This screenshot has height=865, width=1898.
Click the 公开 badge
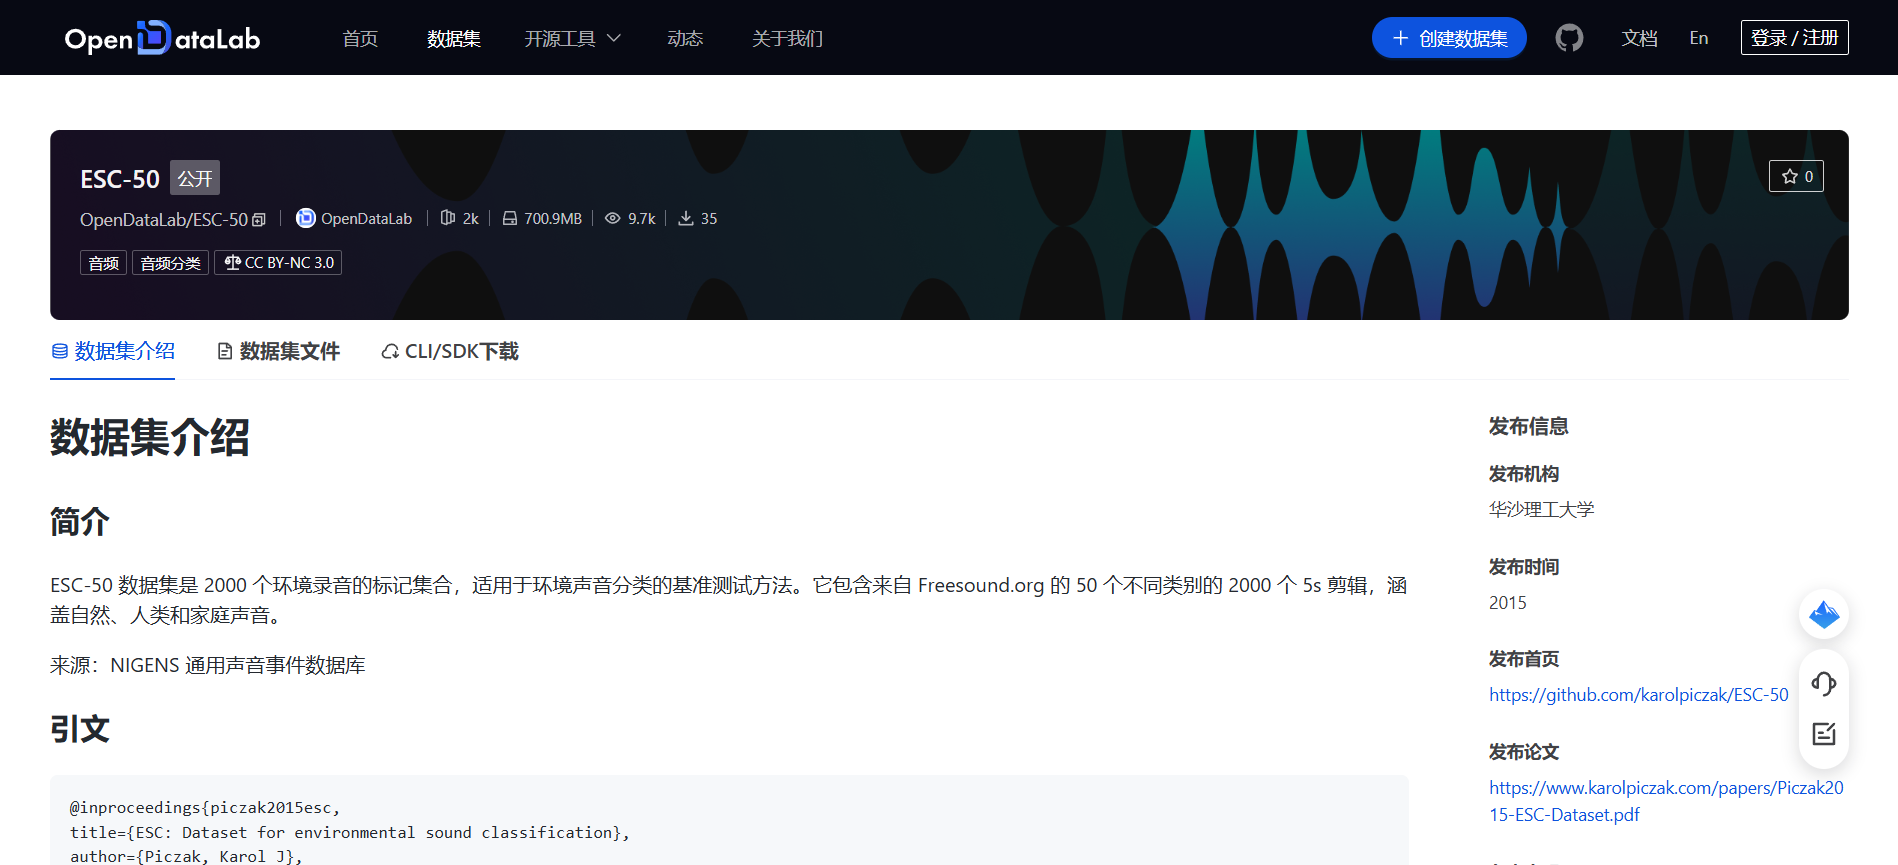195,178
